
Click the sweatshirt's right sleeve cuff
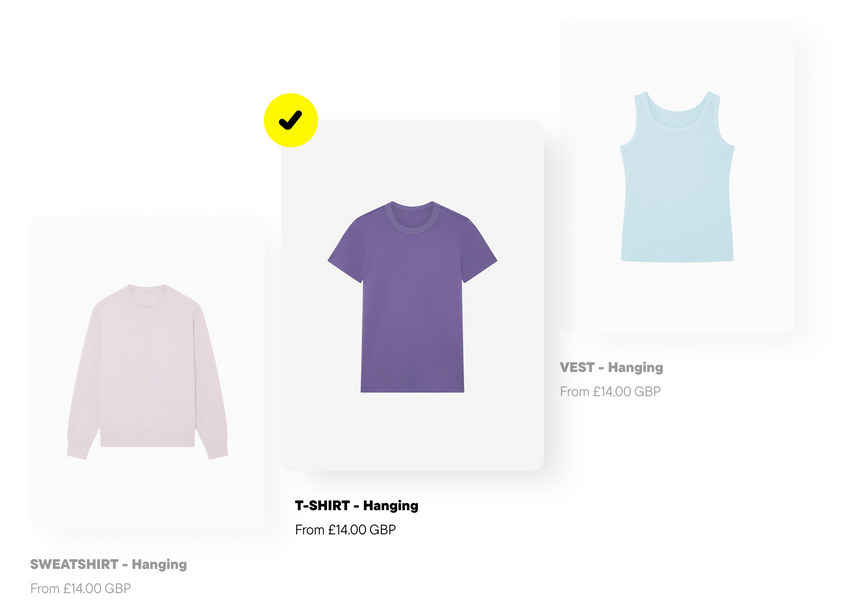coord(217,449)
